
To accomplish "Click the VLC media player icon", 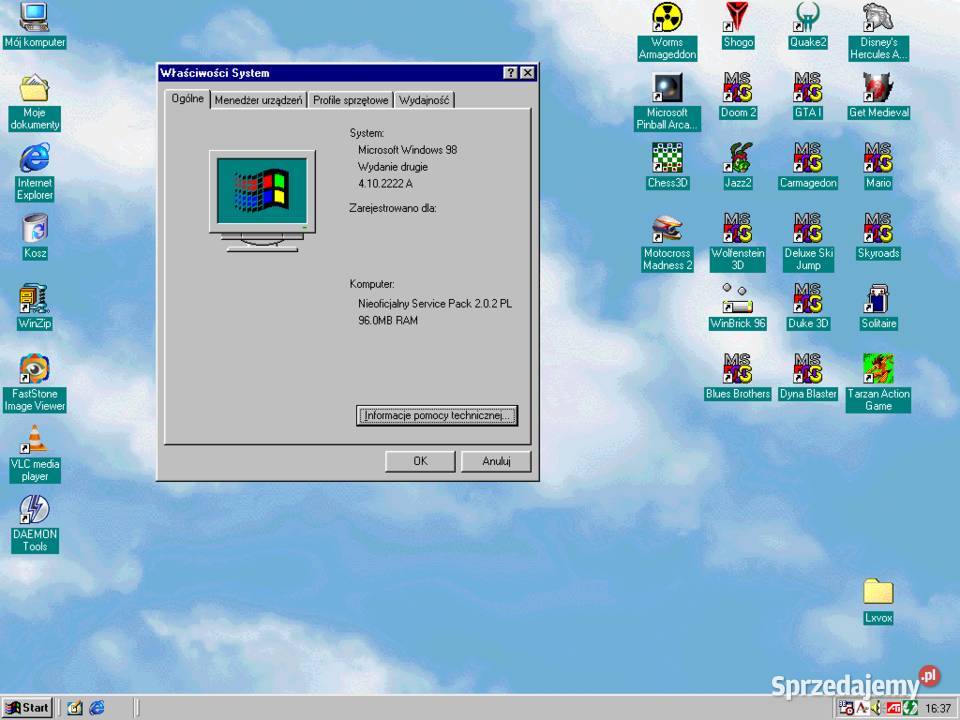I will [35, 440].
